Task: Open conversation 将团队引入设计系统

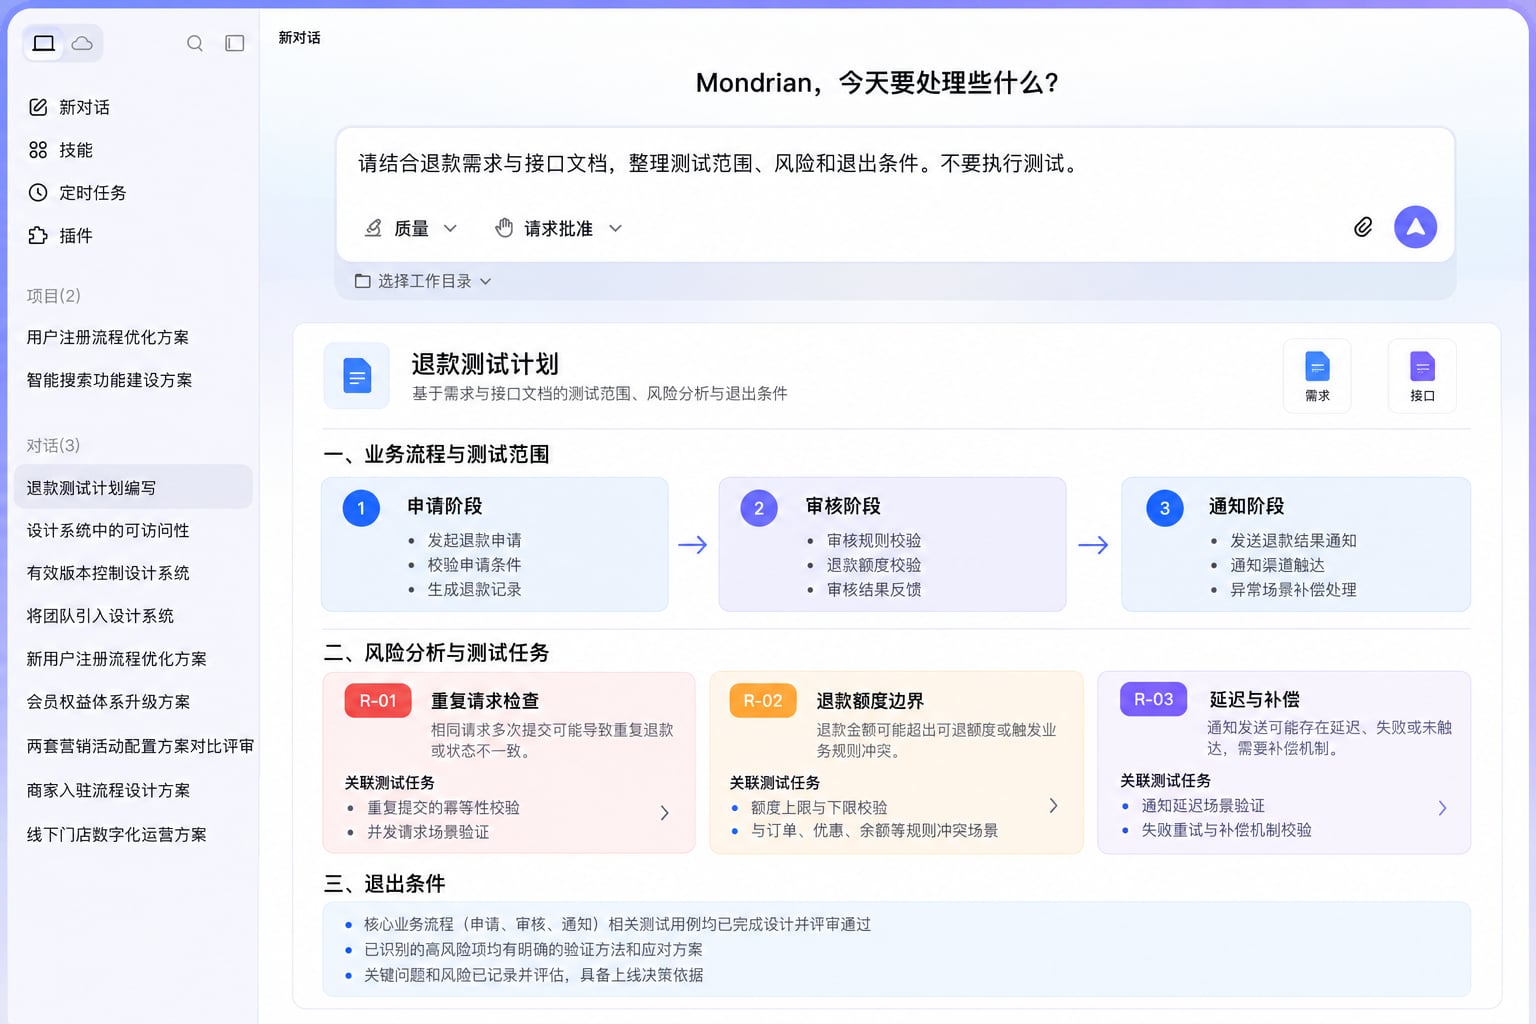Action: point(100,616)
